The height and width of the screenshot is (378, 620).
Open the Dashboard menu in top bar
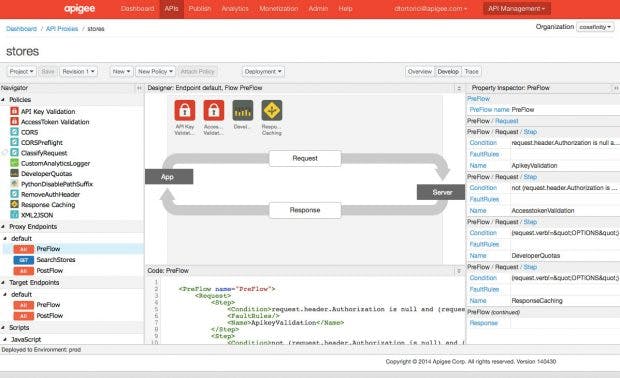coord(137,9)
